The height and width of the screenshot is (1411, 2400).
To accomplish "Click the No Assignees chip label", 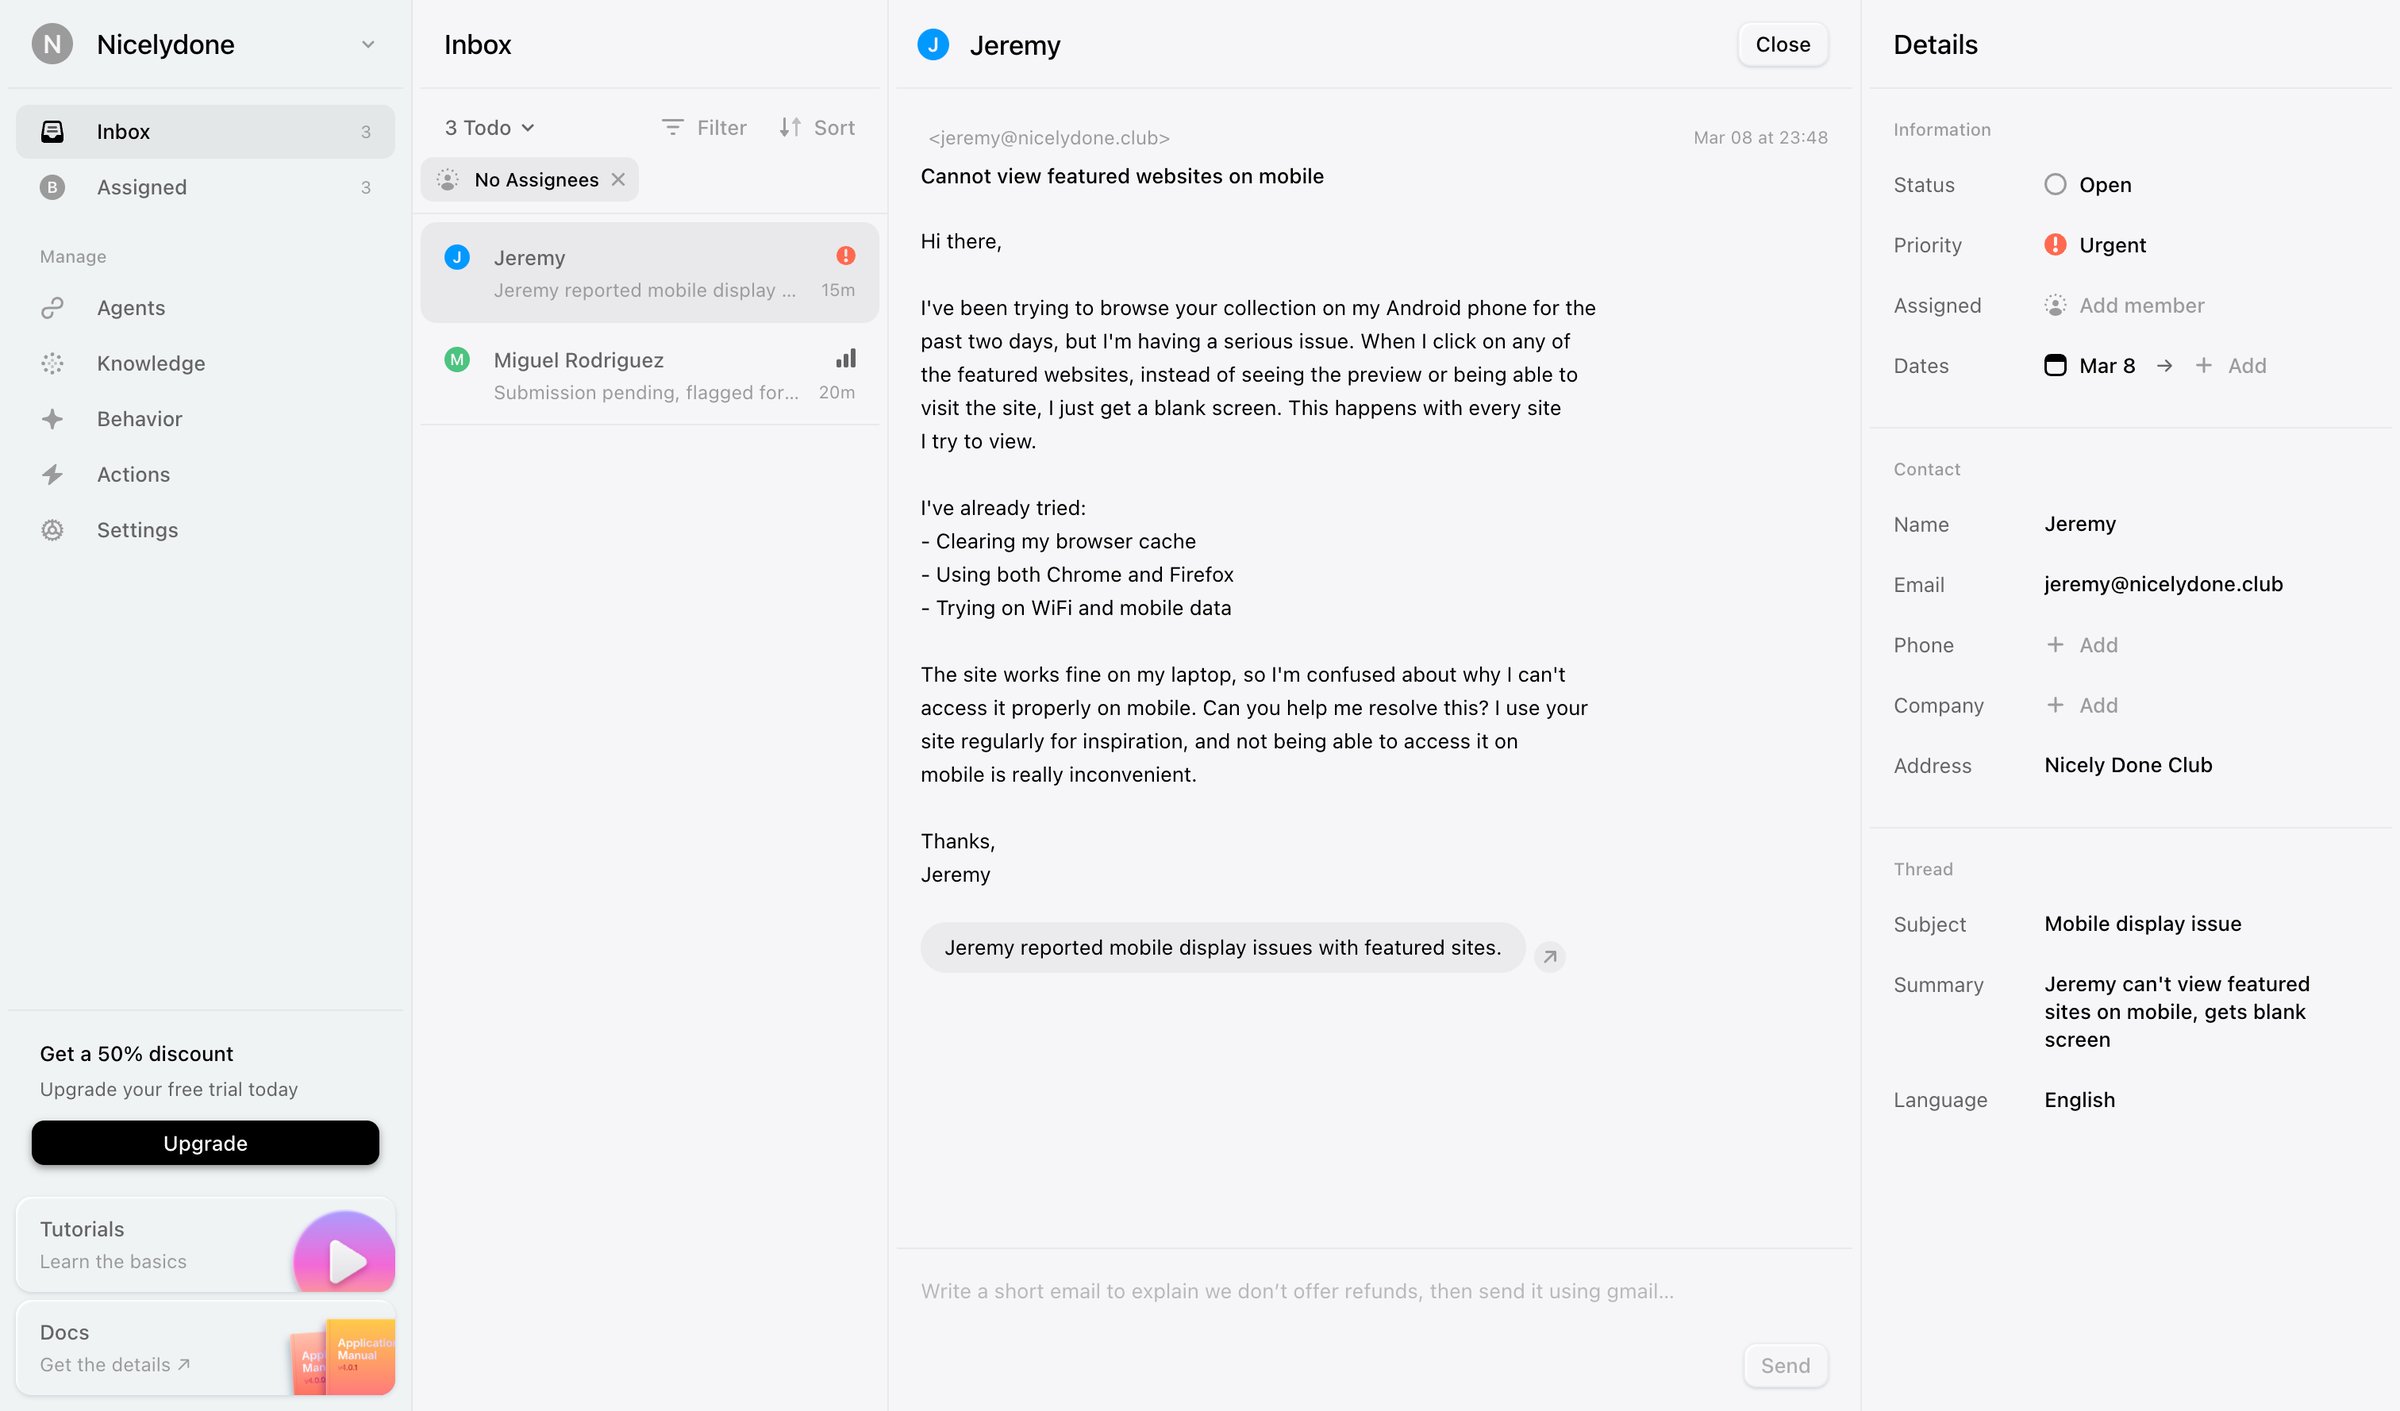I will point(536,180).
